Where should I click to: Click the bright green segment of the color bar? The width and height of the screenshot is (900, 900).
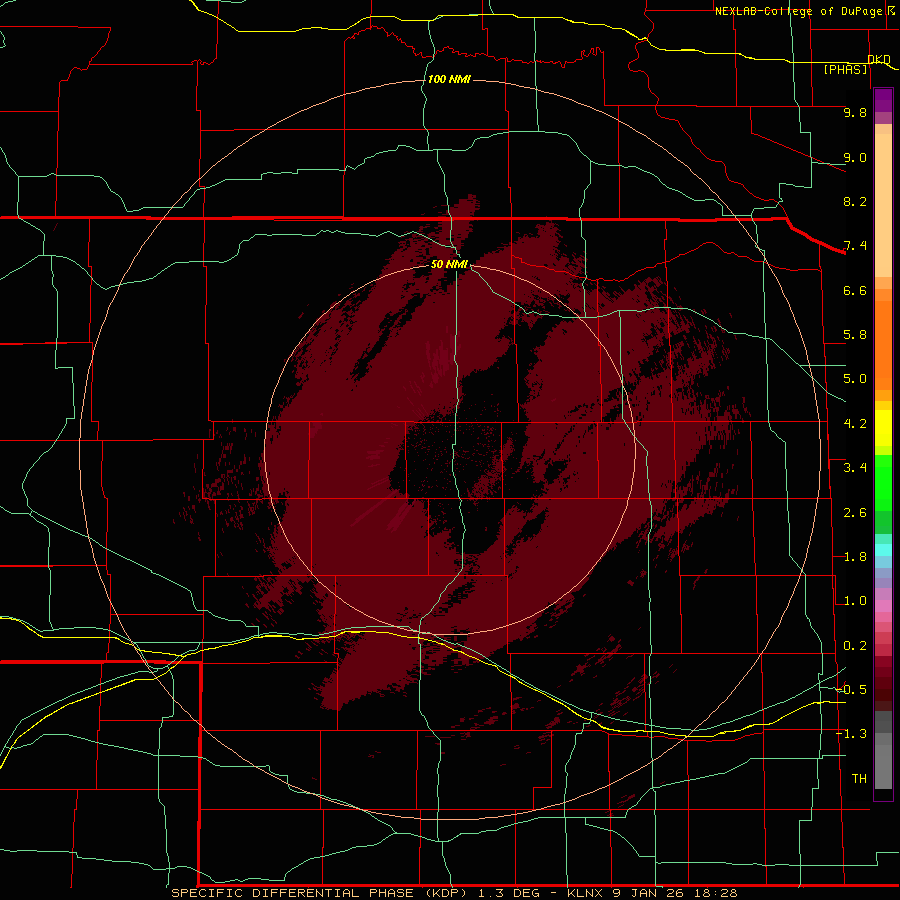(x=883, y=482)
